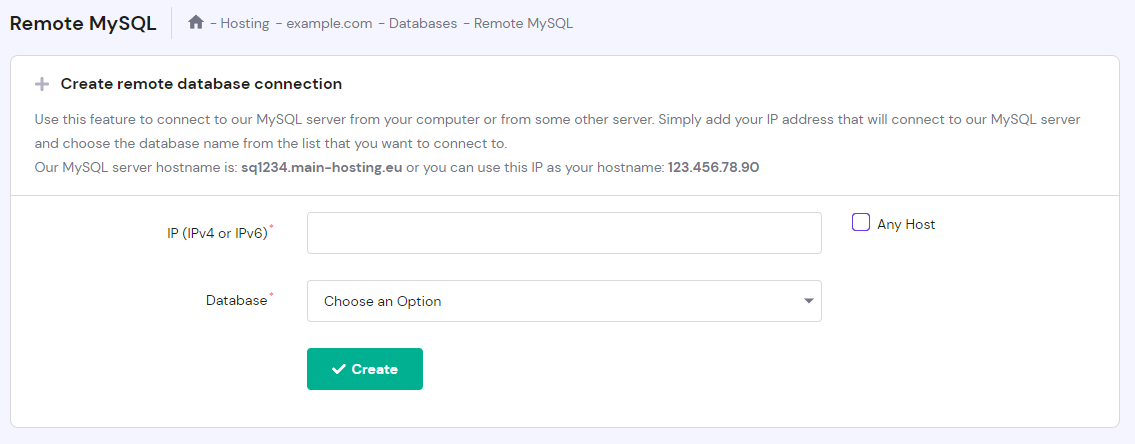
Task: Enable the Any Host checkbox
Action: click(861, 223)
